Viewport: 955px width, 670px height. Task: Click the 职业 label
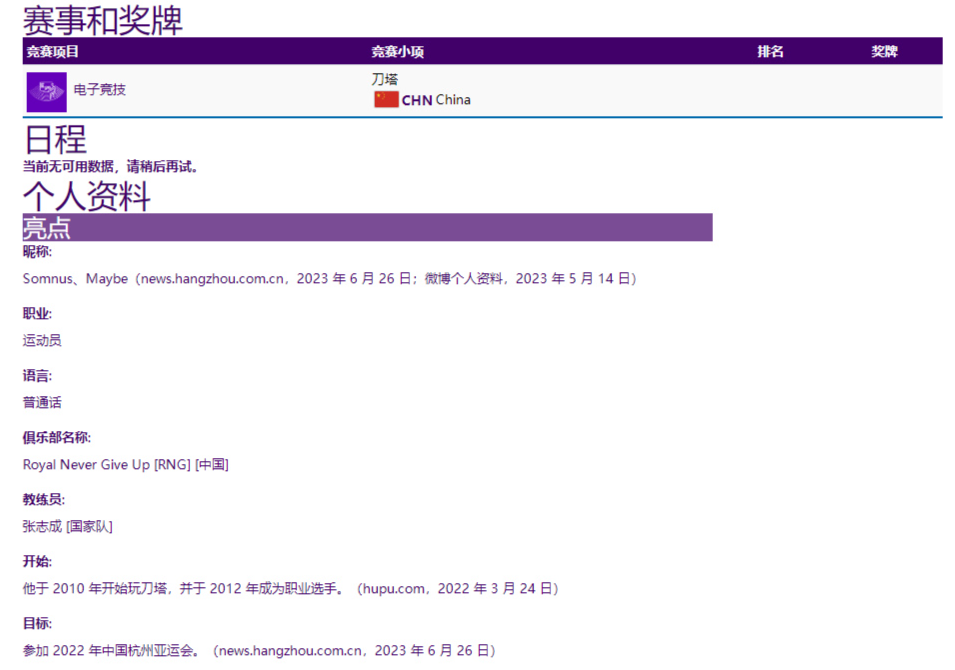(x=37, y=314)
